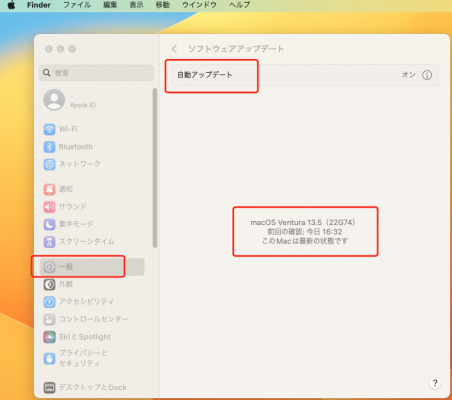This screenshot has width=452, height=400.
Task: Select Siri と Spotlight icon
Action: tap(49, 337)
